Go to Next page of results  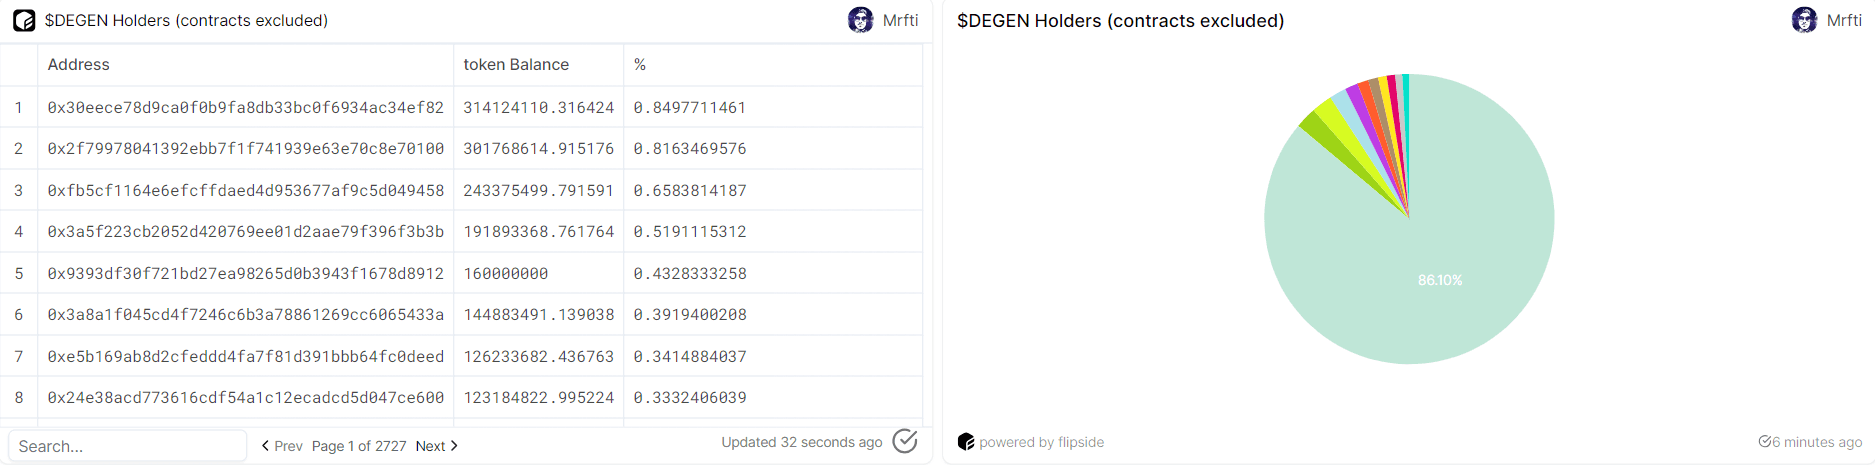click(437, 446)
